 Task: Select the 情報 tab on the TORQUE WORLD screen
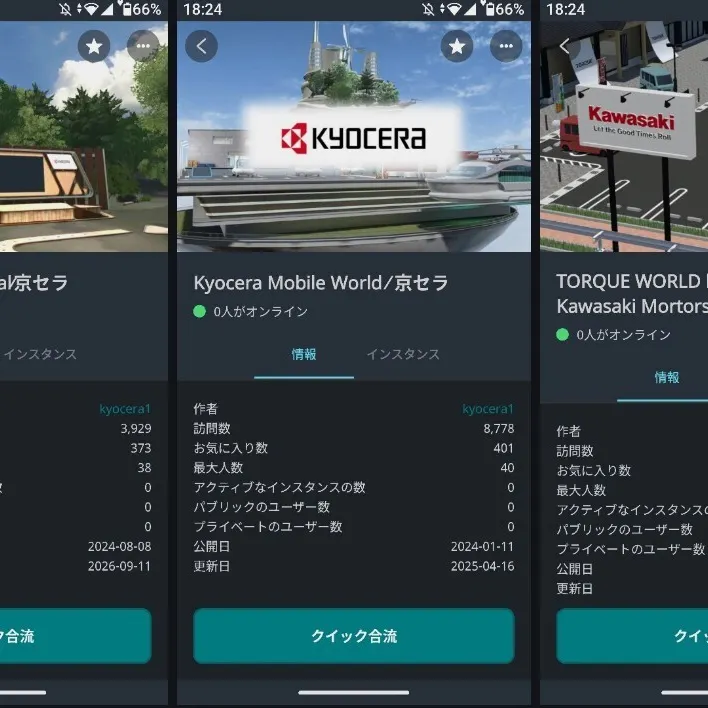tap(667, 377)
